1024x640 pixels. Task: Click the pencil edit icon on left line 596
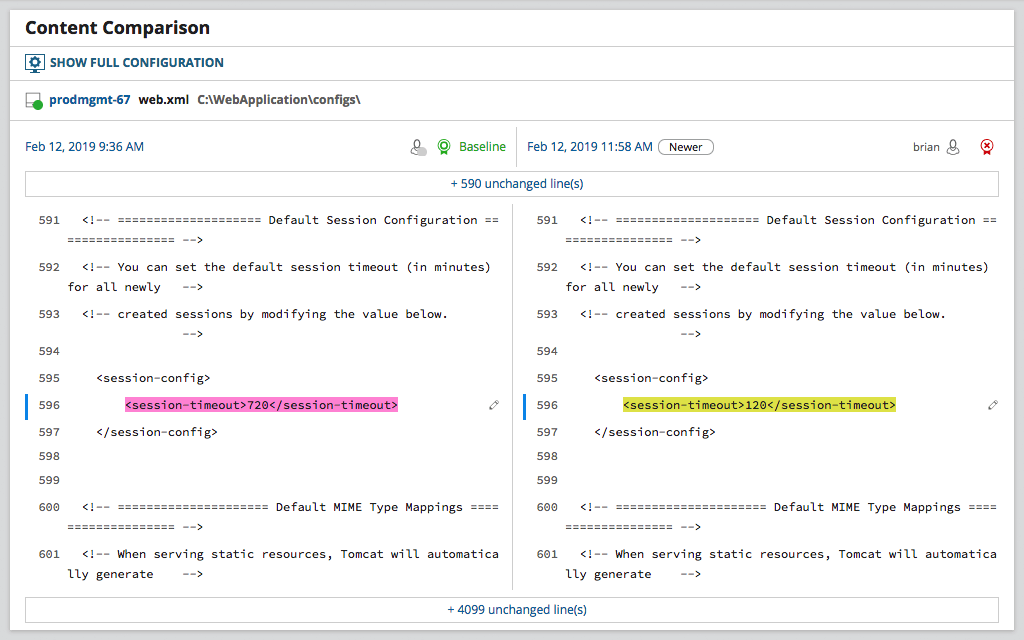point(493,405)
